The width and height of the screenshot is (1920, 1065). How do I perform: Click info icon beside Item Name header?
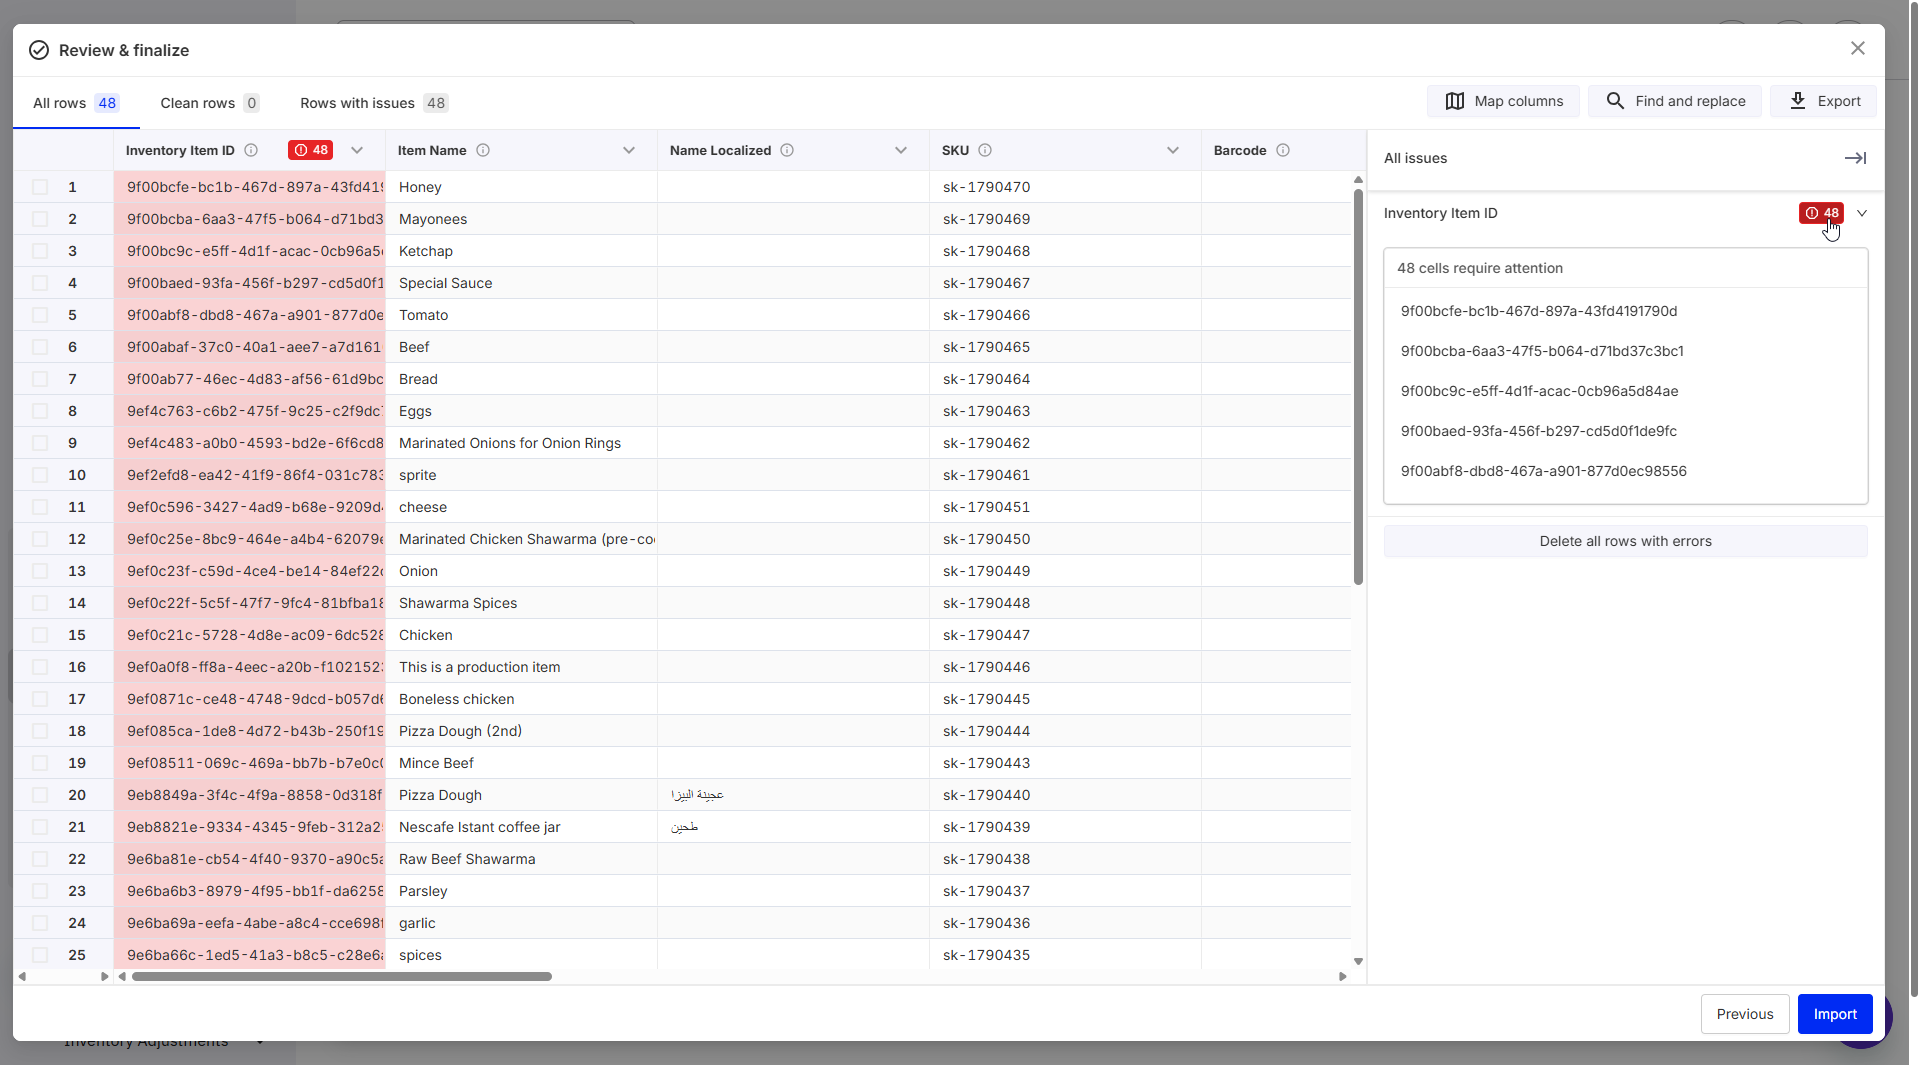483,150
